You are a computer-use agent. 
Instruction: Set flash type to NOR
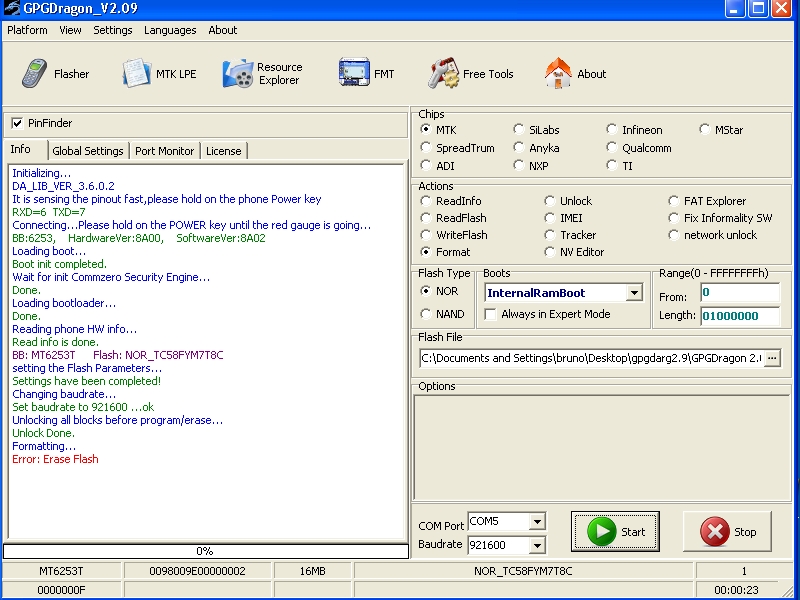click(425, 291)
